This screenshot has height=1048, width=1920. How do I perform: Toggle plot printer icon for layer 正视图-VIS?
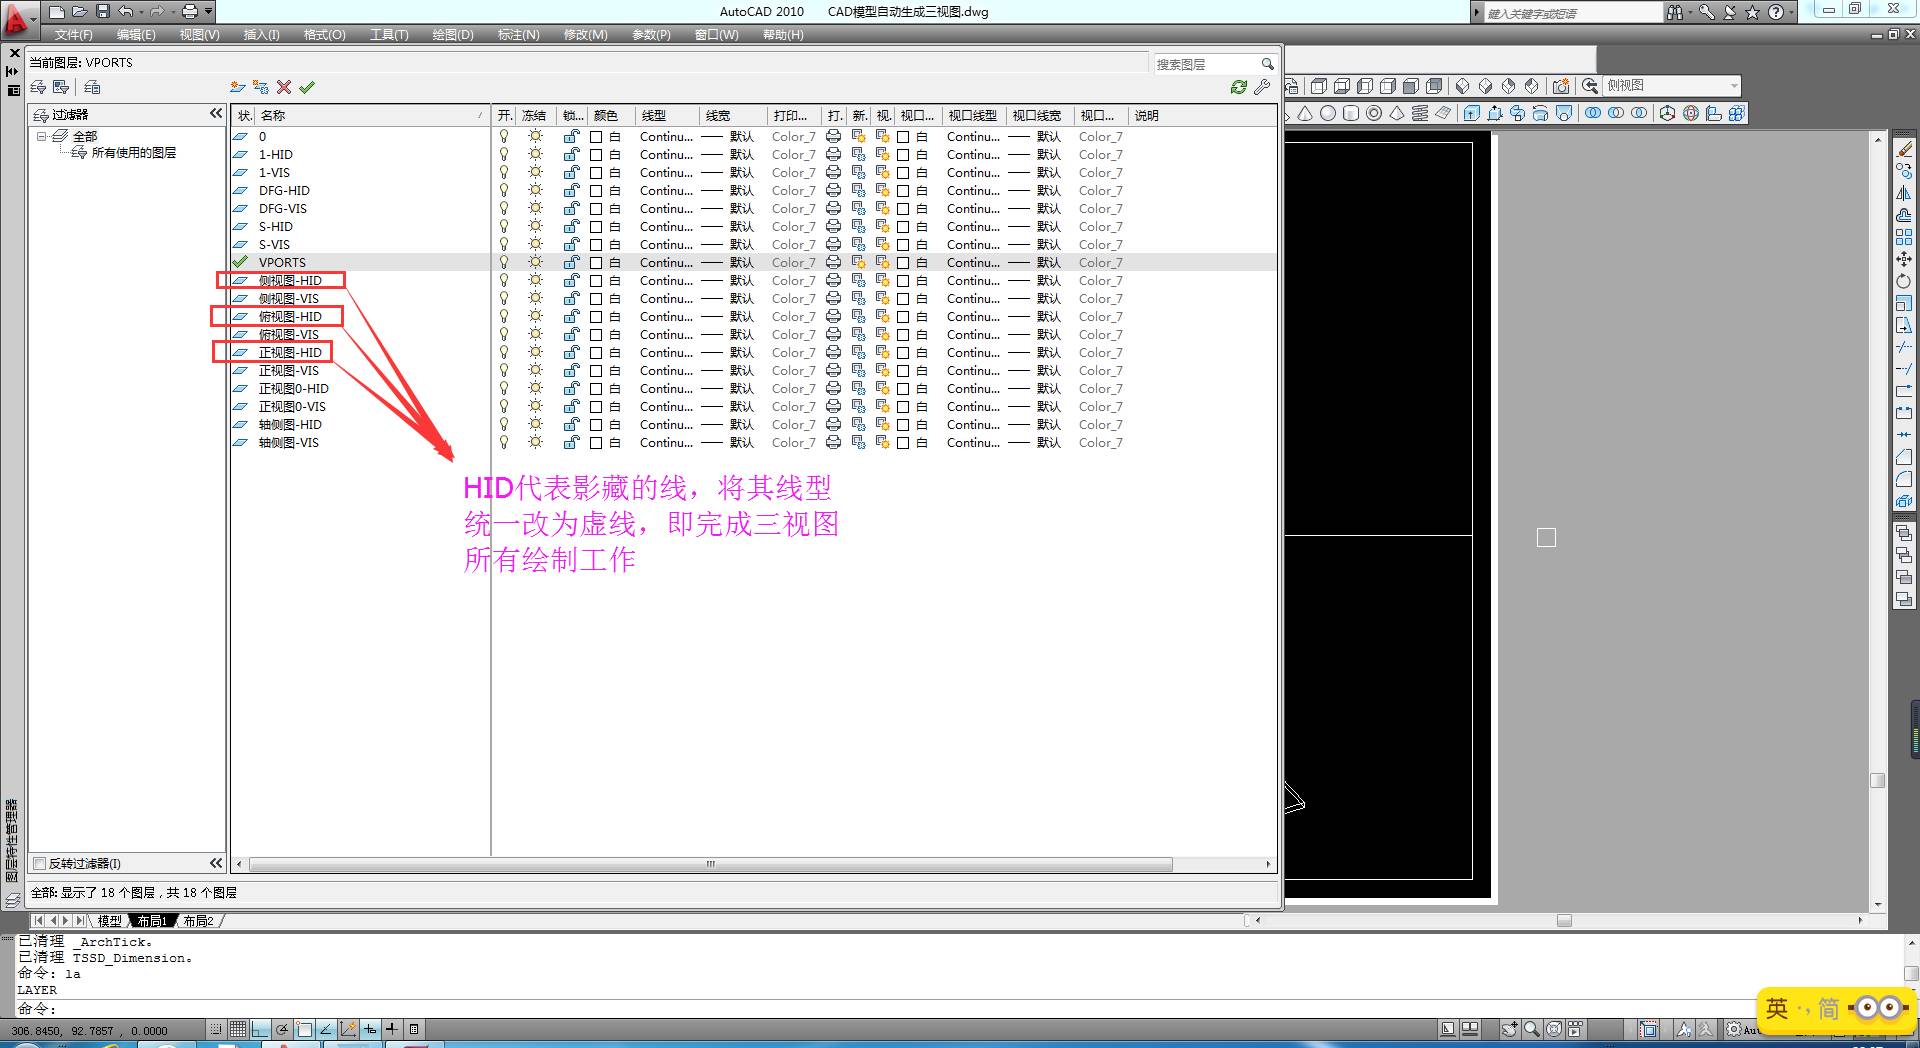(x=833, y=371)
